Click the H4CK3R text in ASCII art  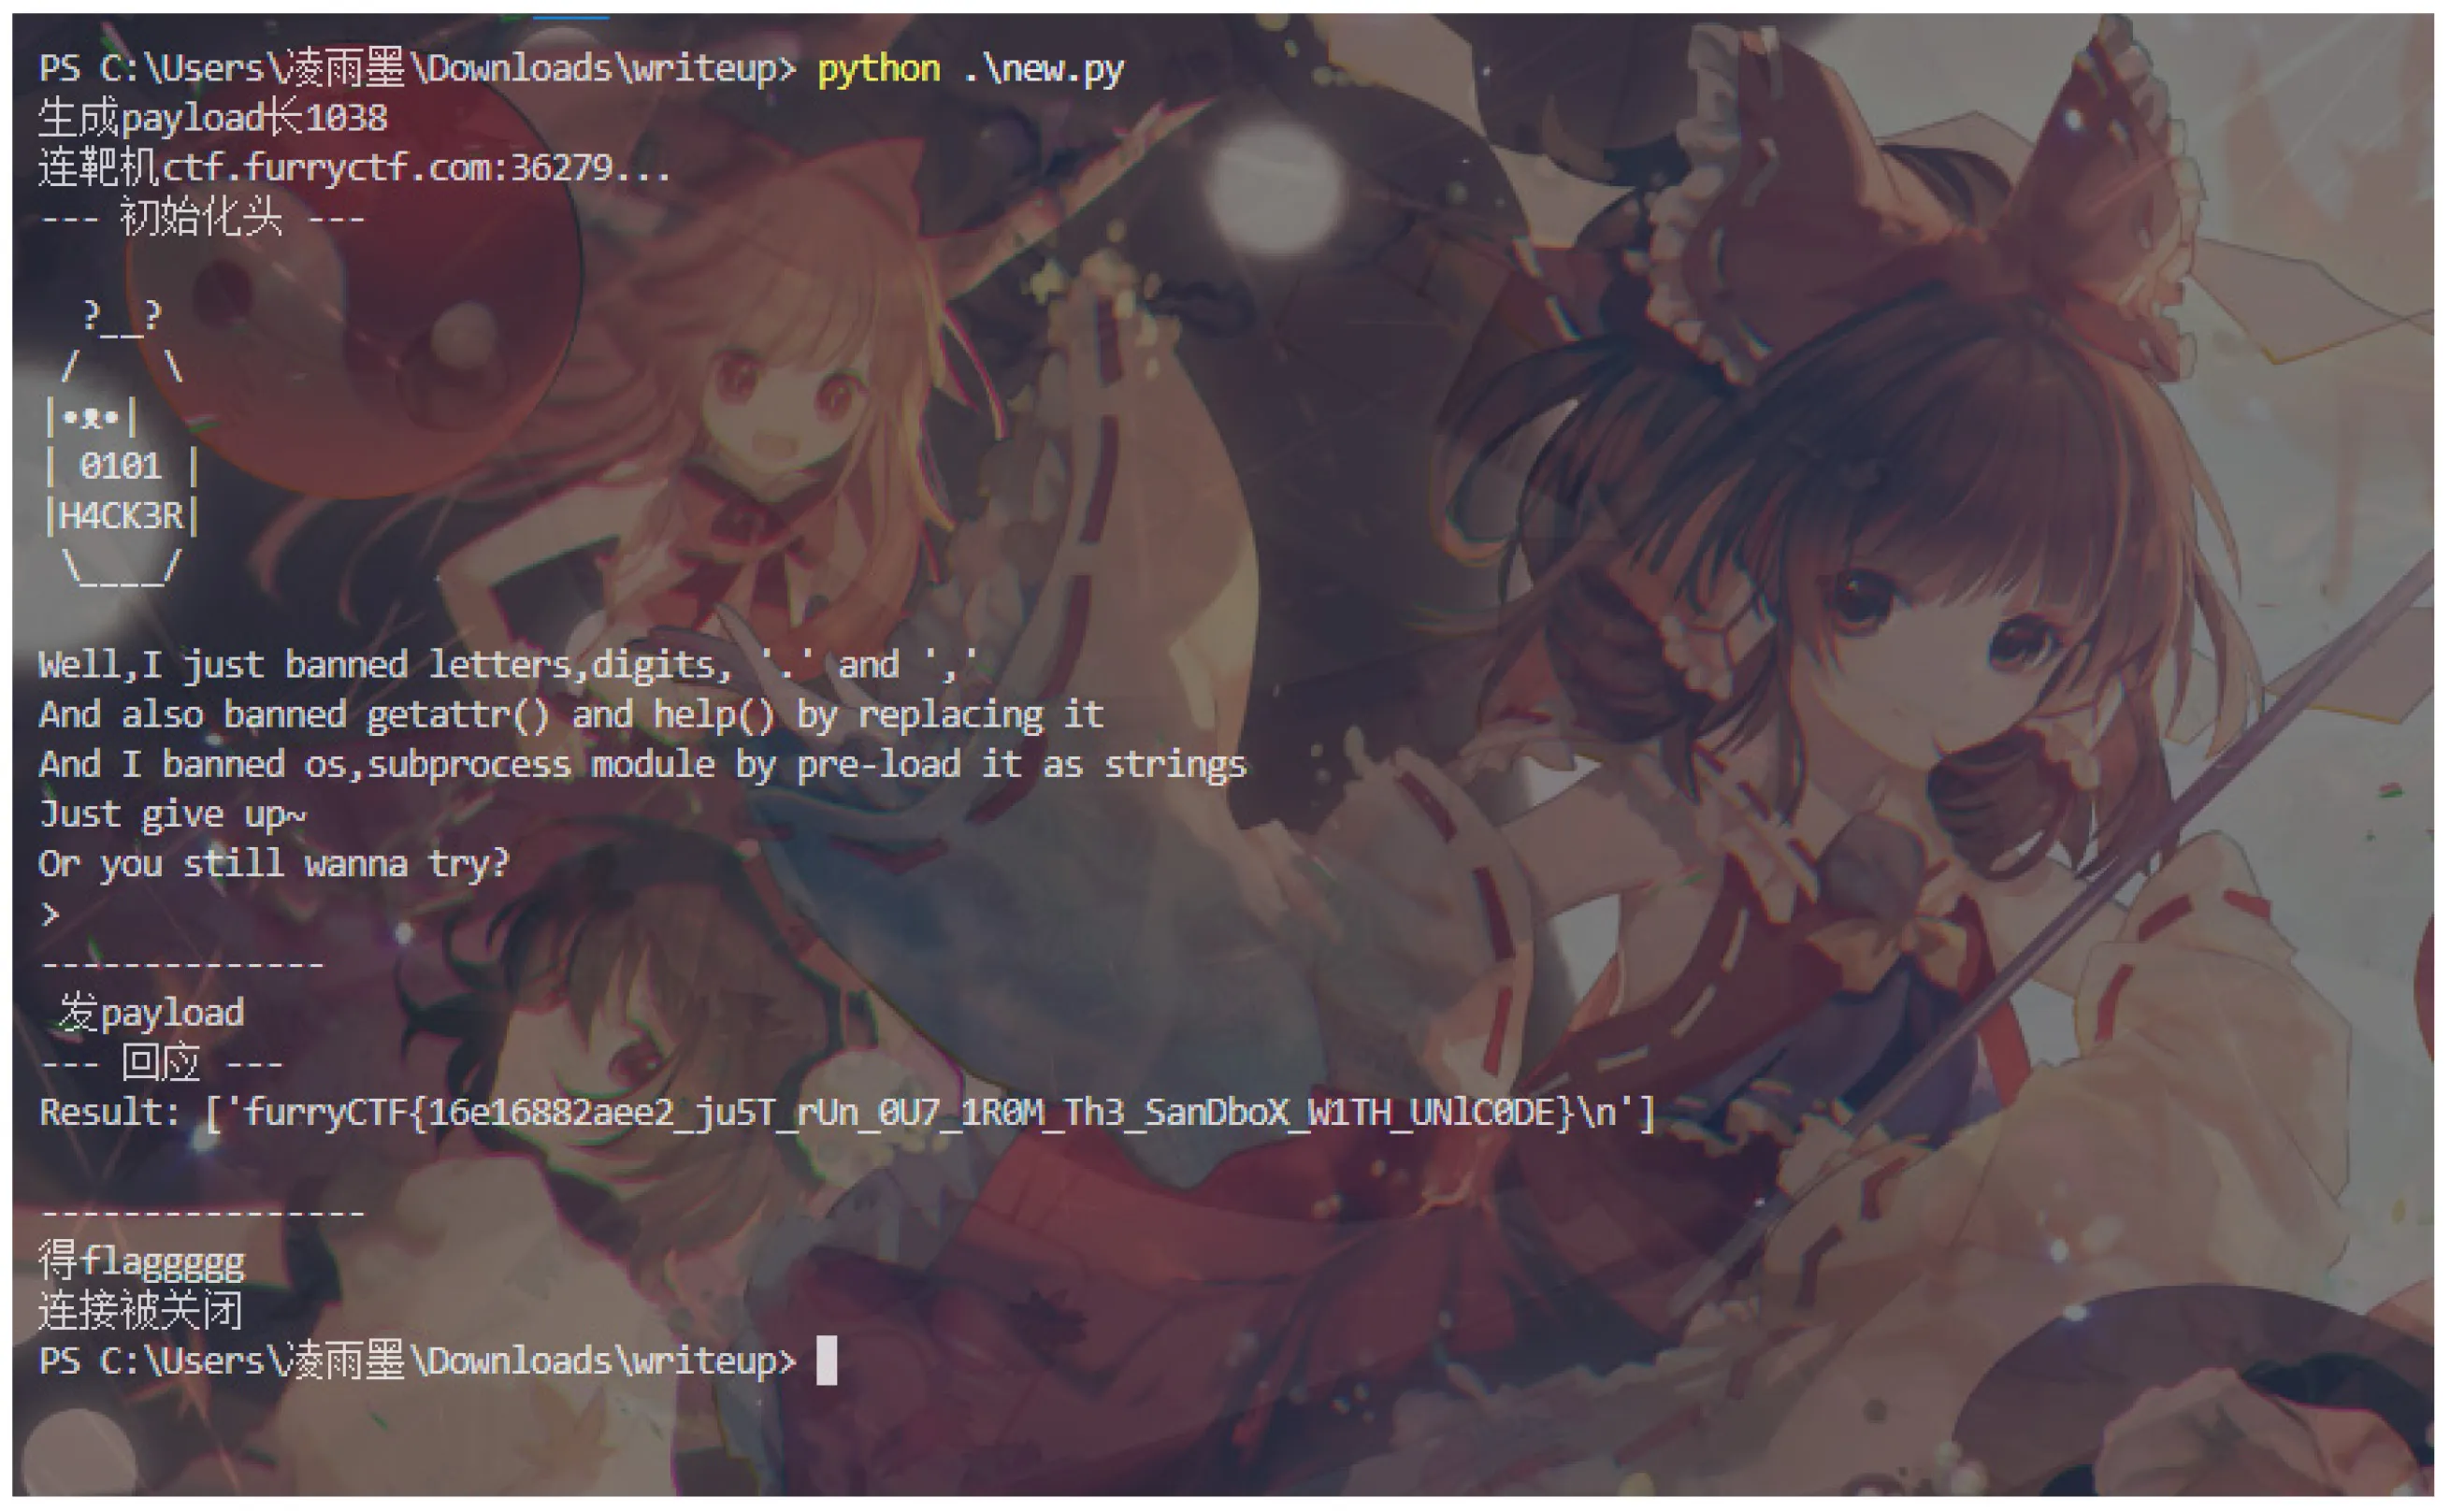121,516
